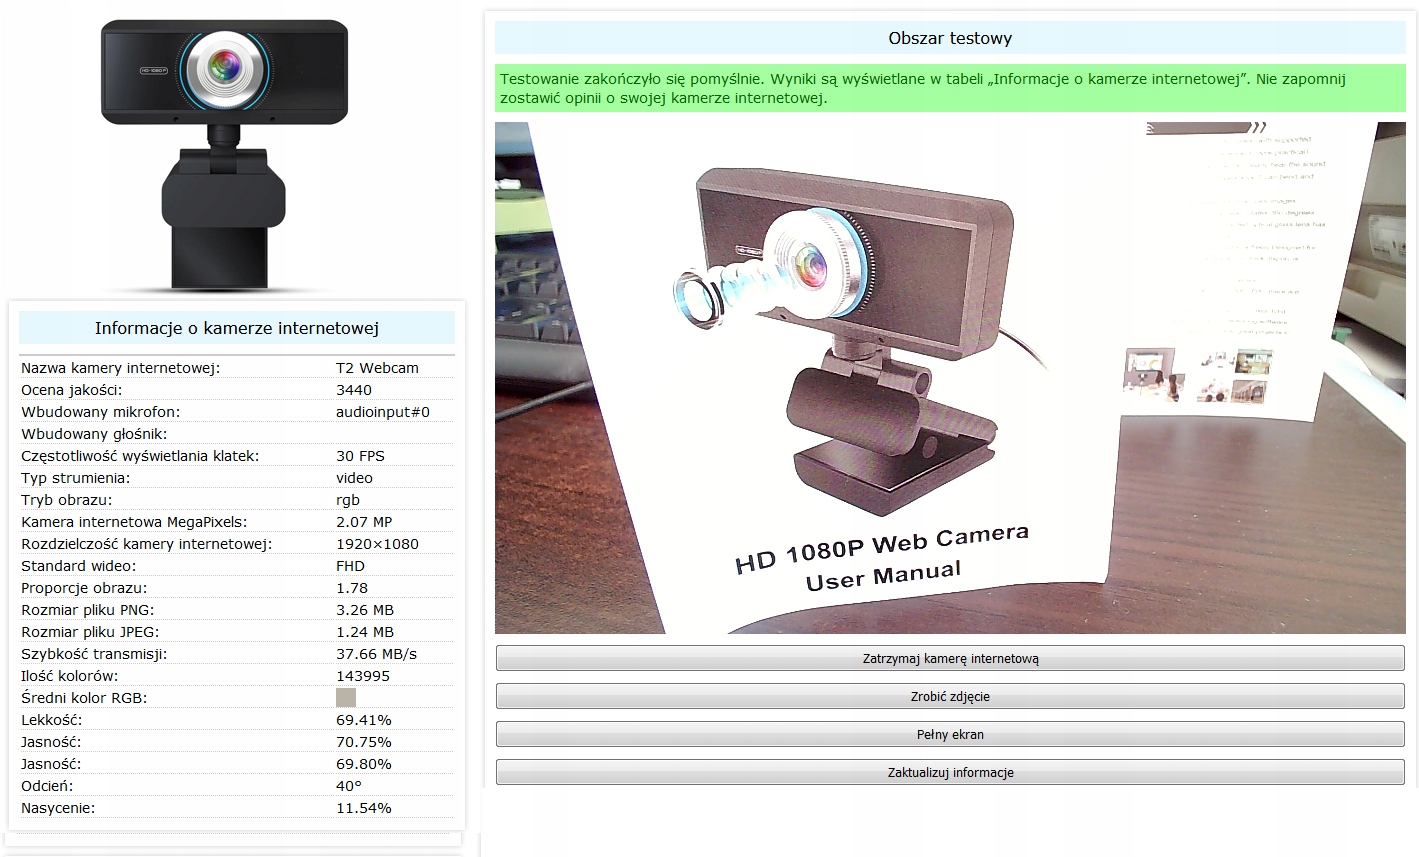Click the 'Zrobić zdjęcie' button
Viewport: 1419px width, 857px height.
click(x=950, y=697)
